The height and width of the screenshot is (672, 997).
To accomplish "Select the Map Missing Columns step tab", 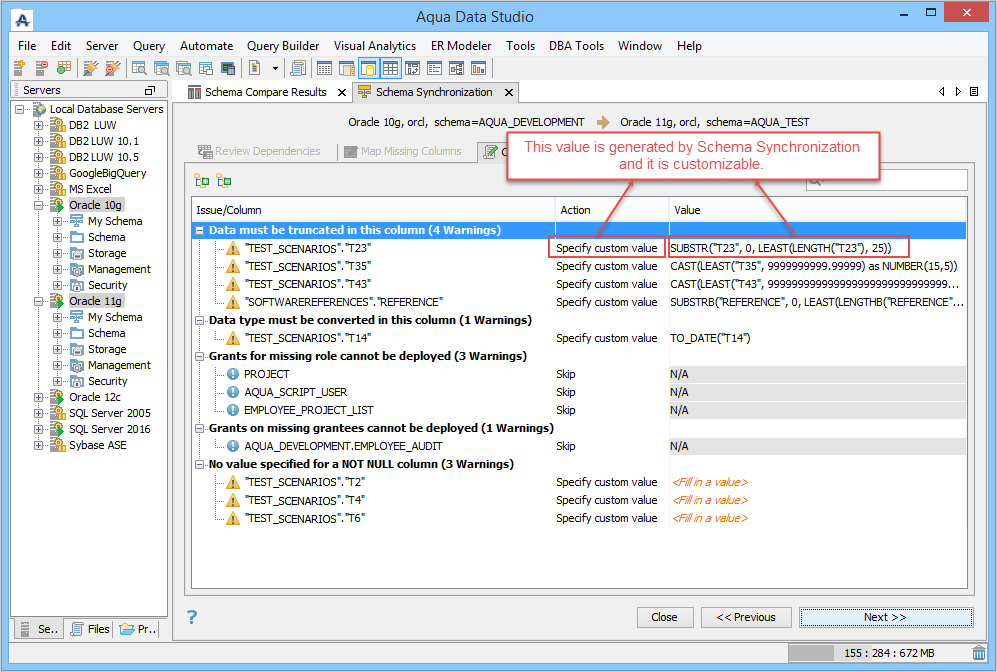I will [403, 151].
